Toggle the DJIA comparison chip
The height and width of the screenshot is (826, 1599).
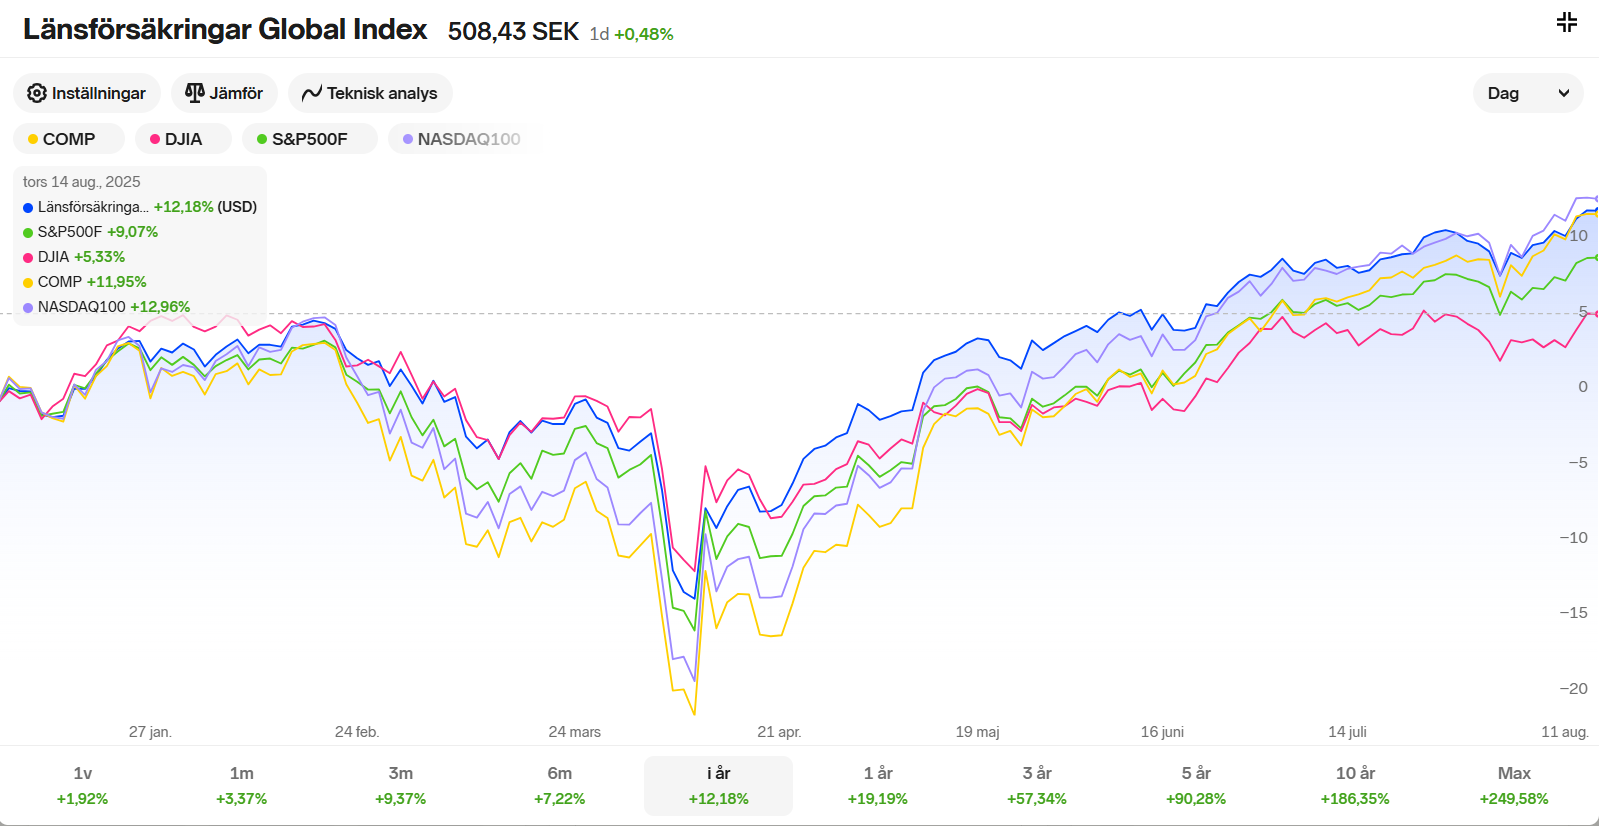click(x=183, y=139)
